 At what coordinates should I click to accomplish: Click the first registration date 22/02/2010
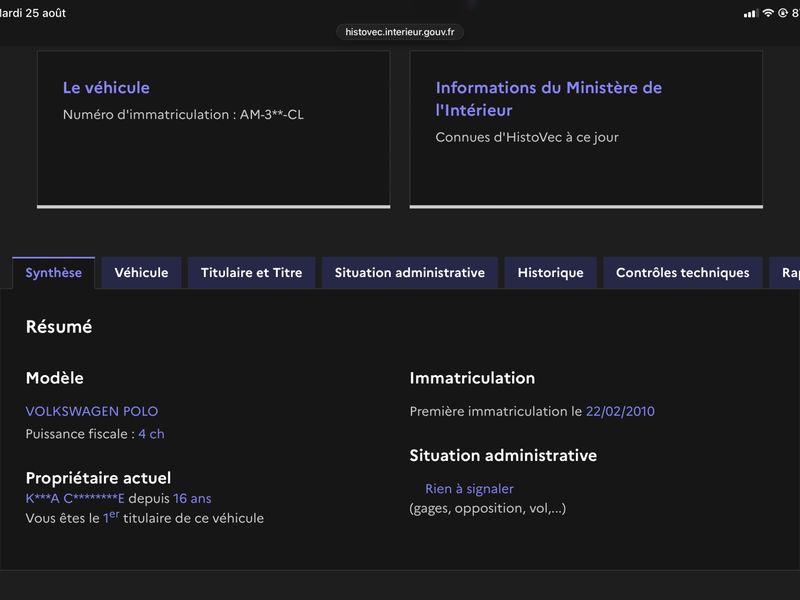coord(620,411)
